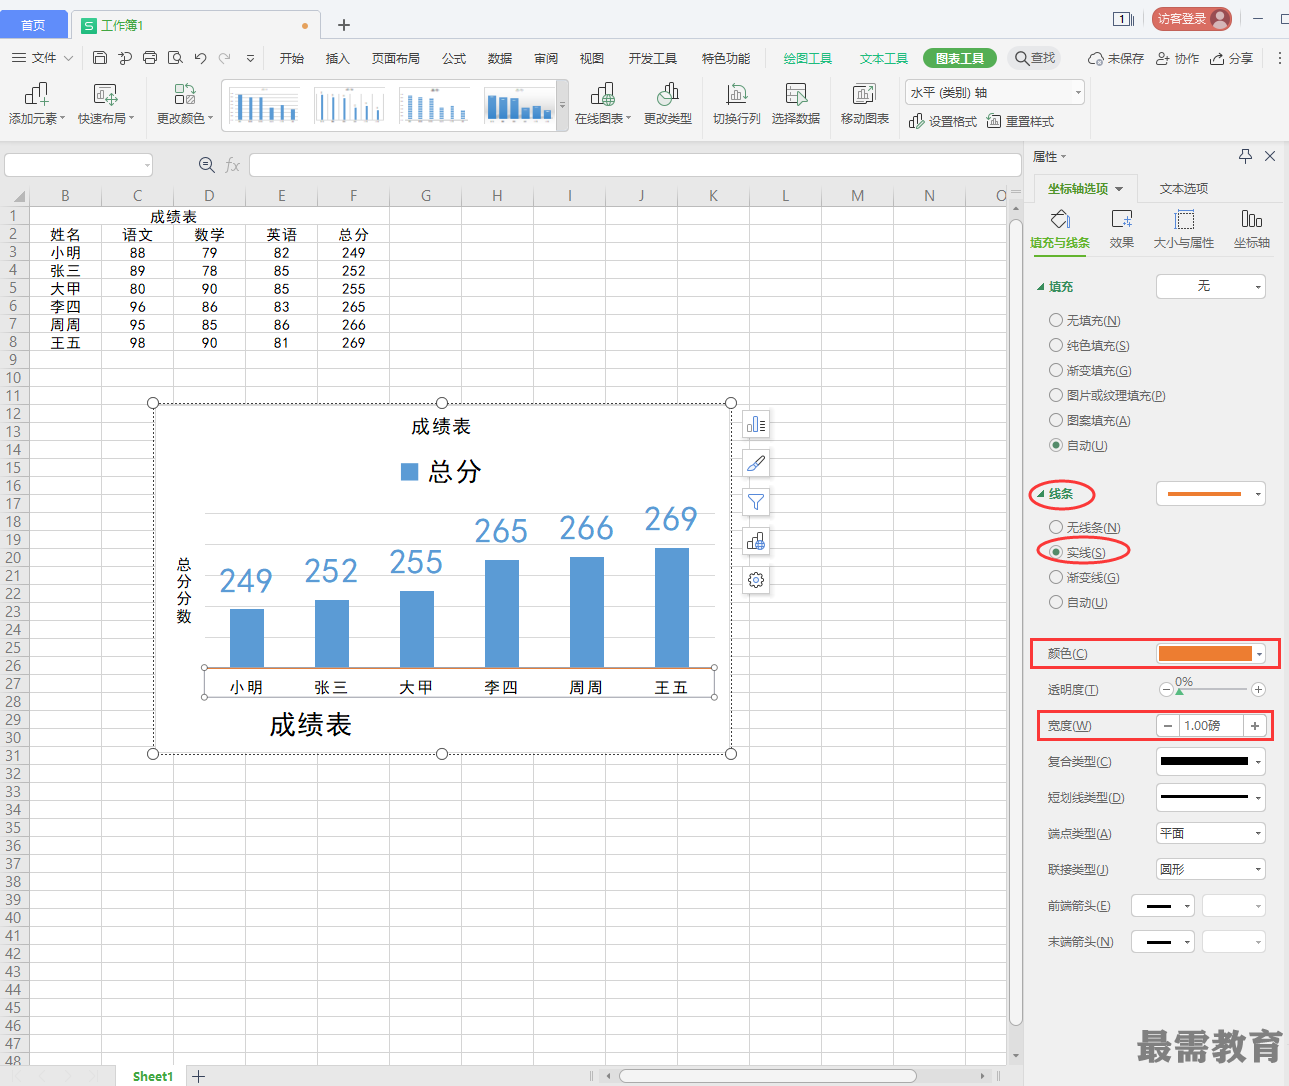The image size is (1289, 1086).
Task: Open the 数据 data tab
Action: (500, 58)
